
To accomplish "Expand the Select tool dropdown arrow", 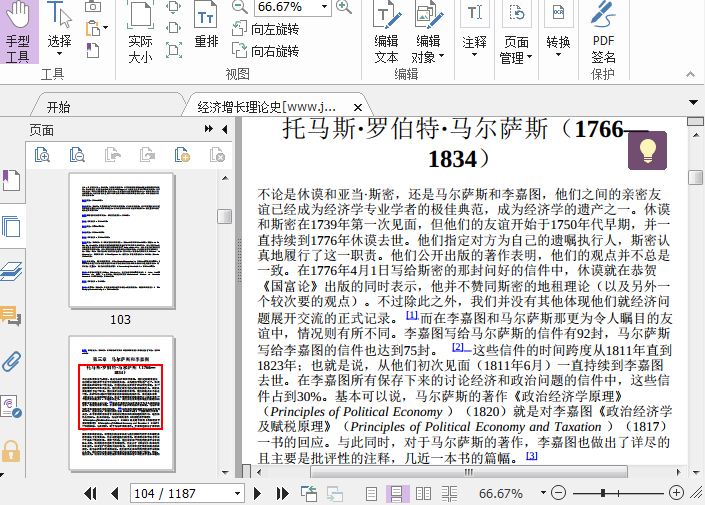I will 59,54.
